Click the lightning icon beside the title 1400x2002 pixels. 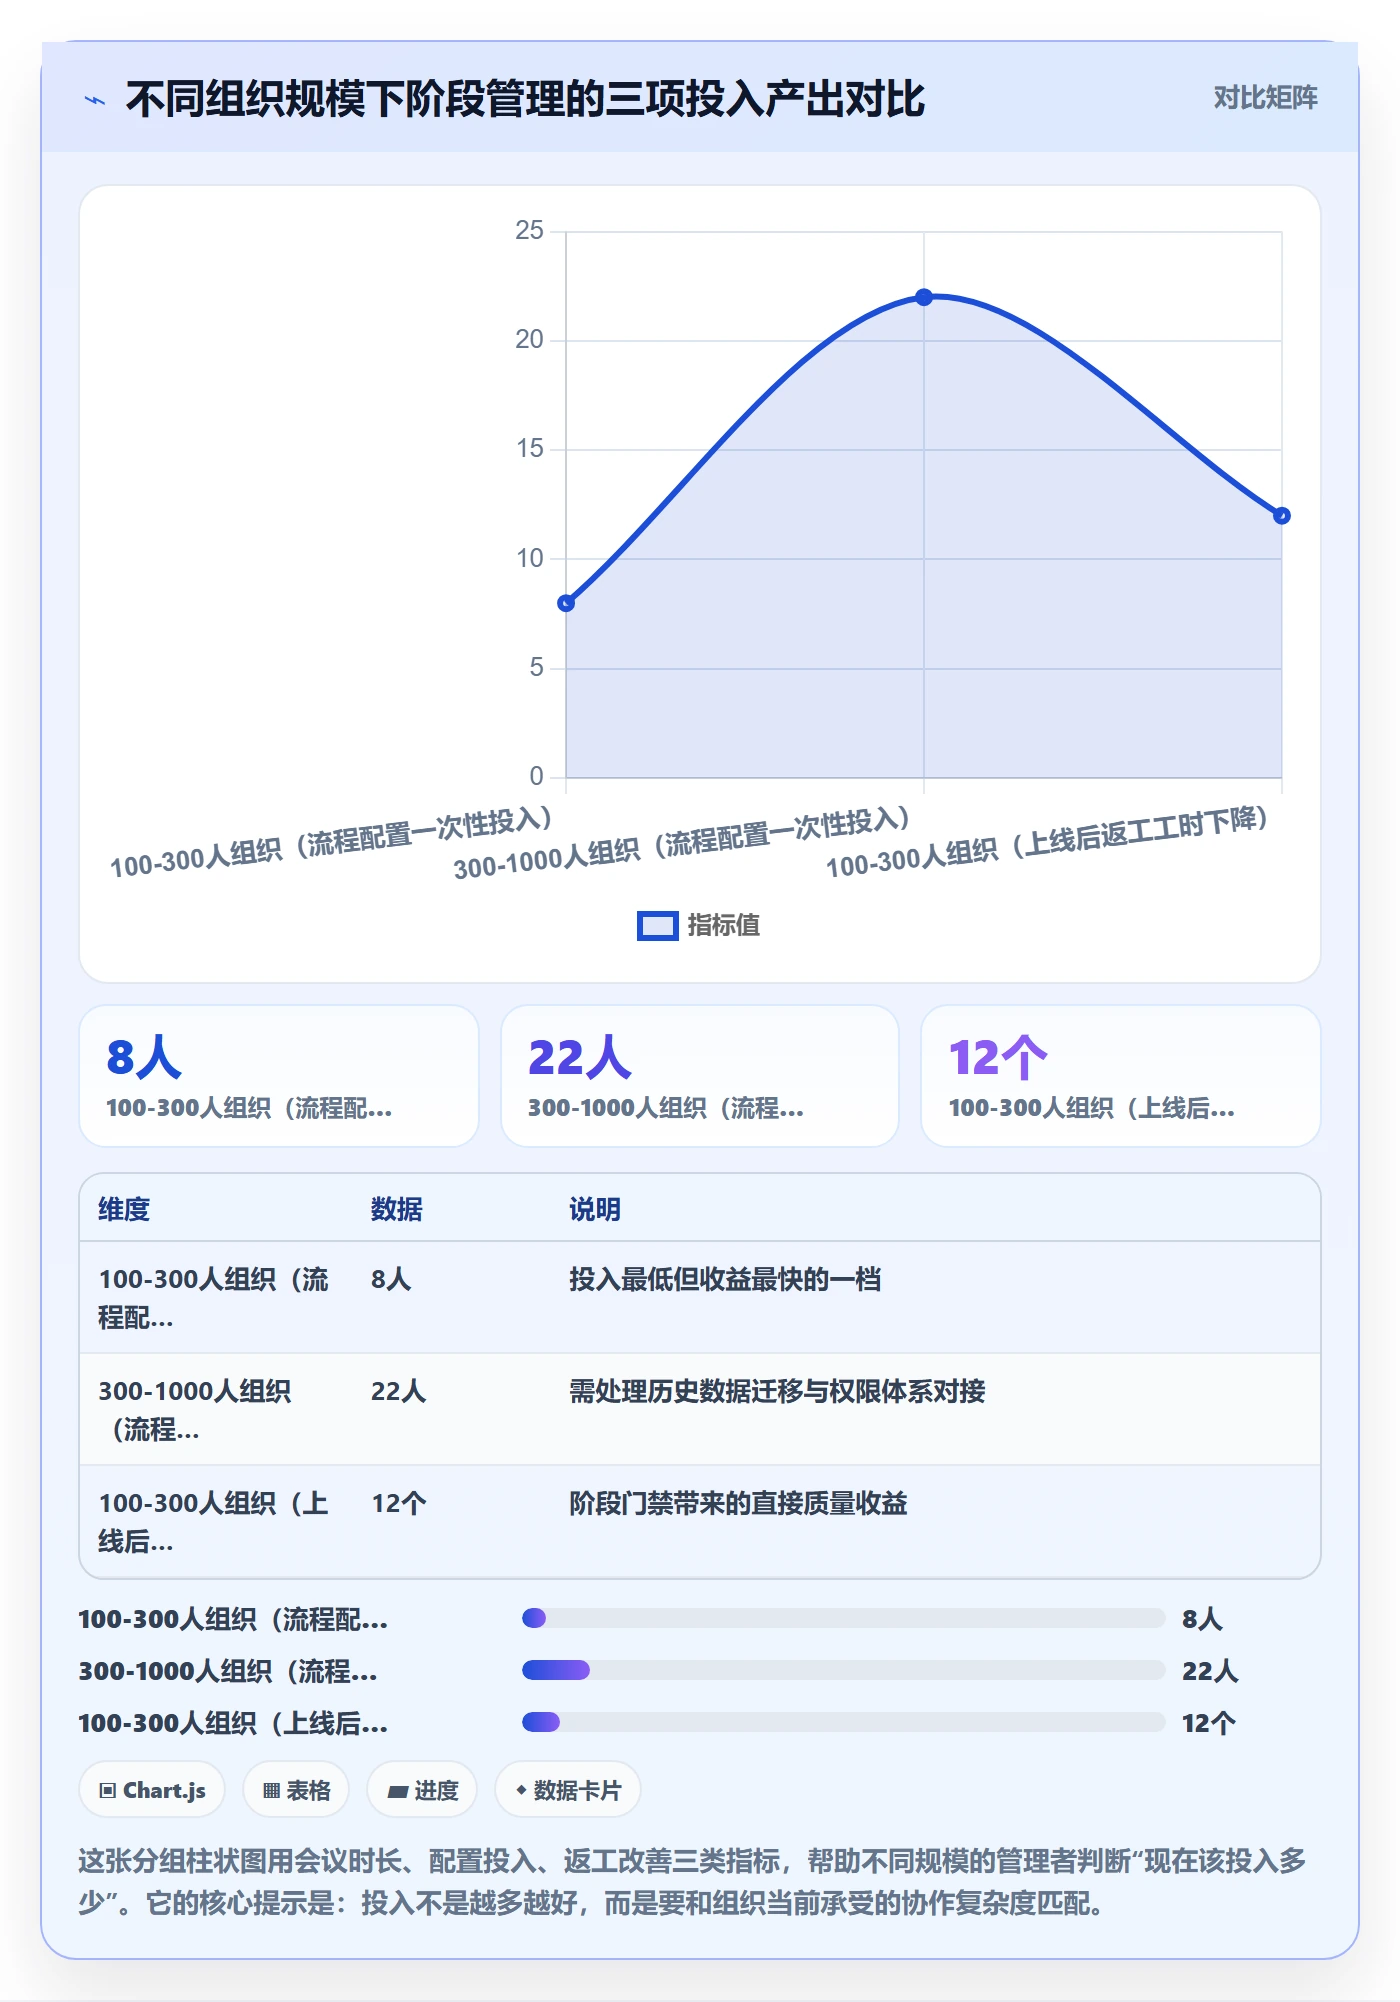(95, 100)
